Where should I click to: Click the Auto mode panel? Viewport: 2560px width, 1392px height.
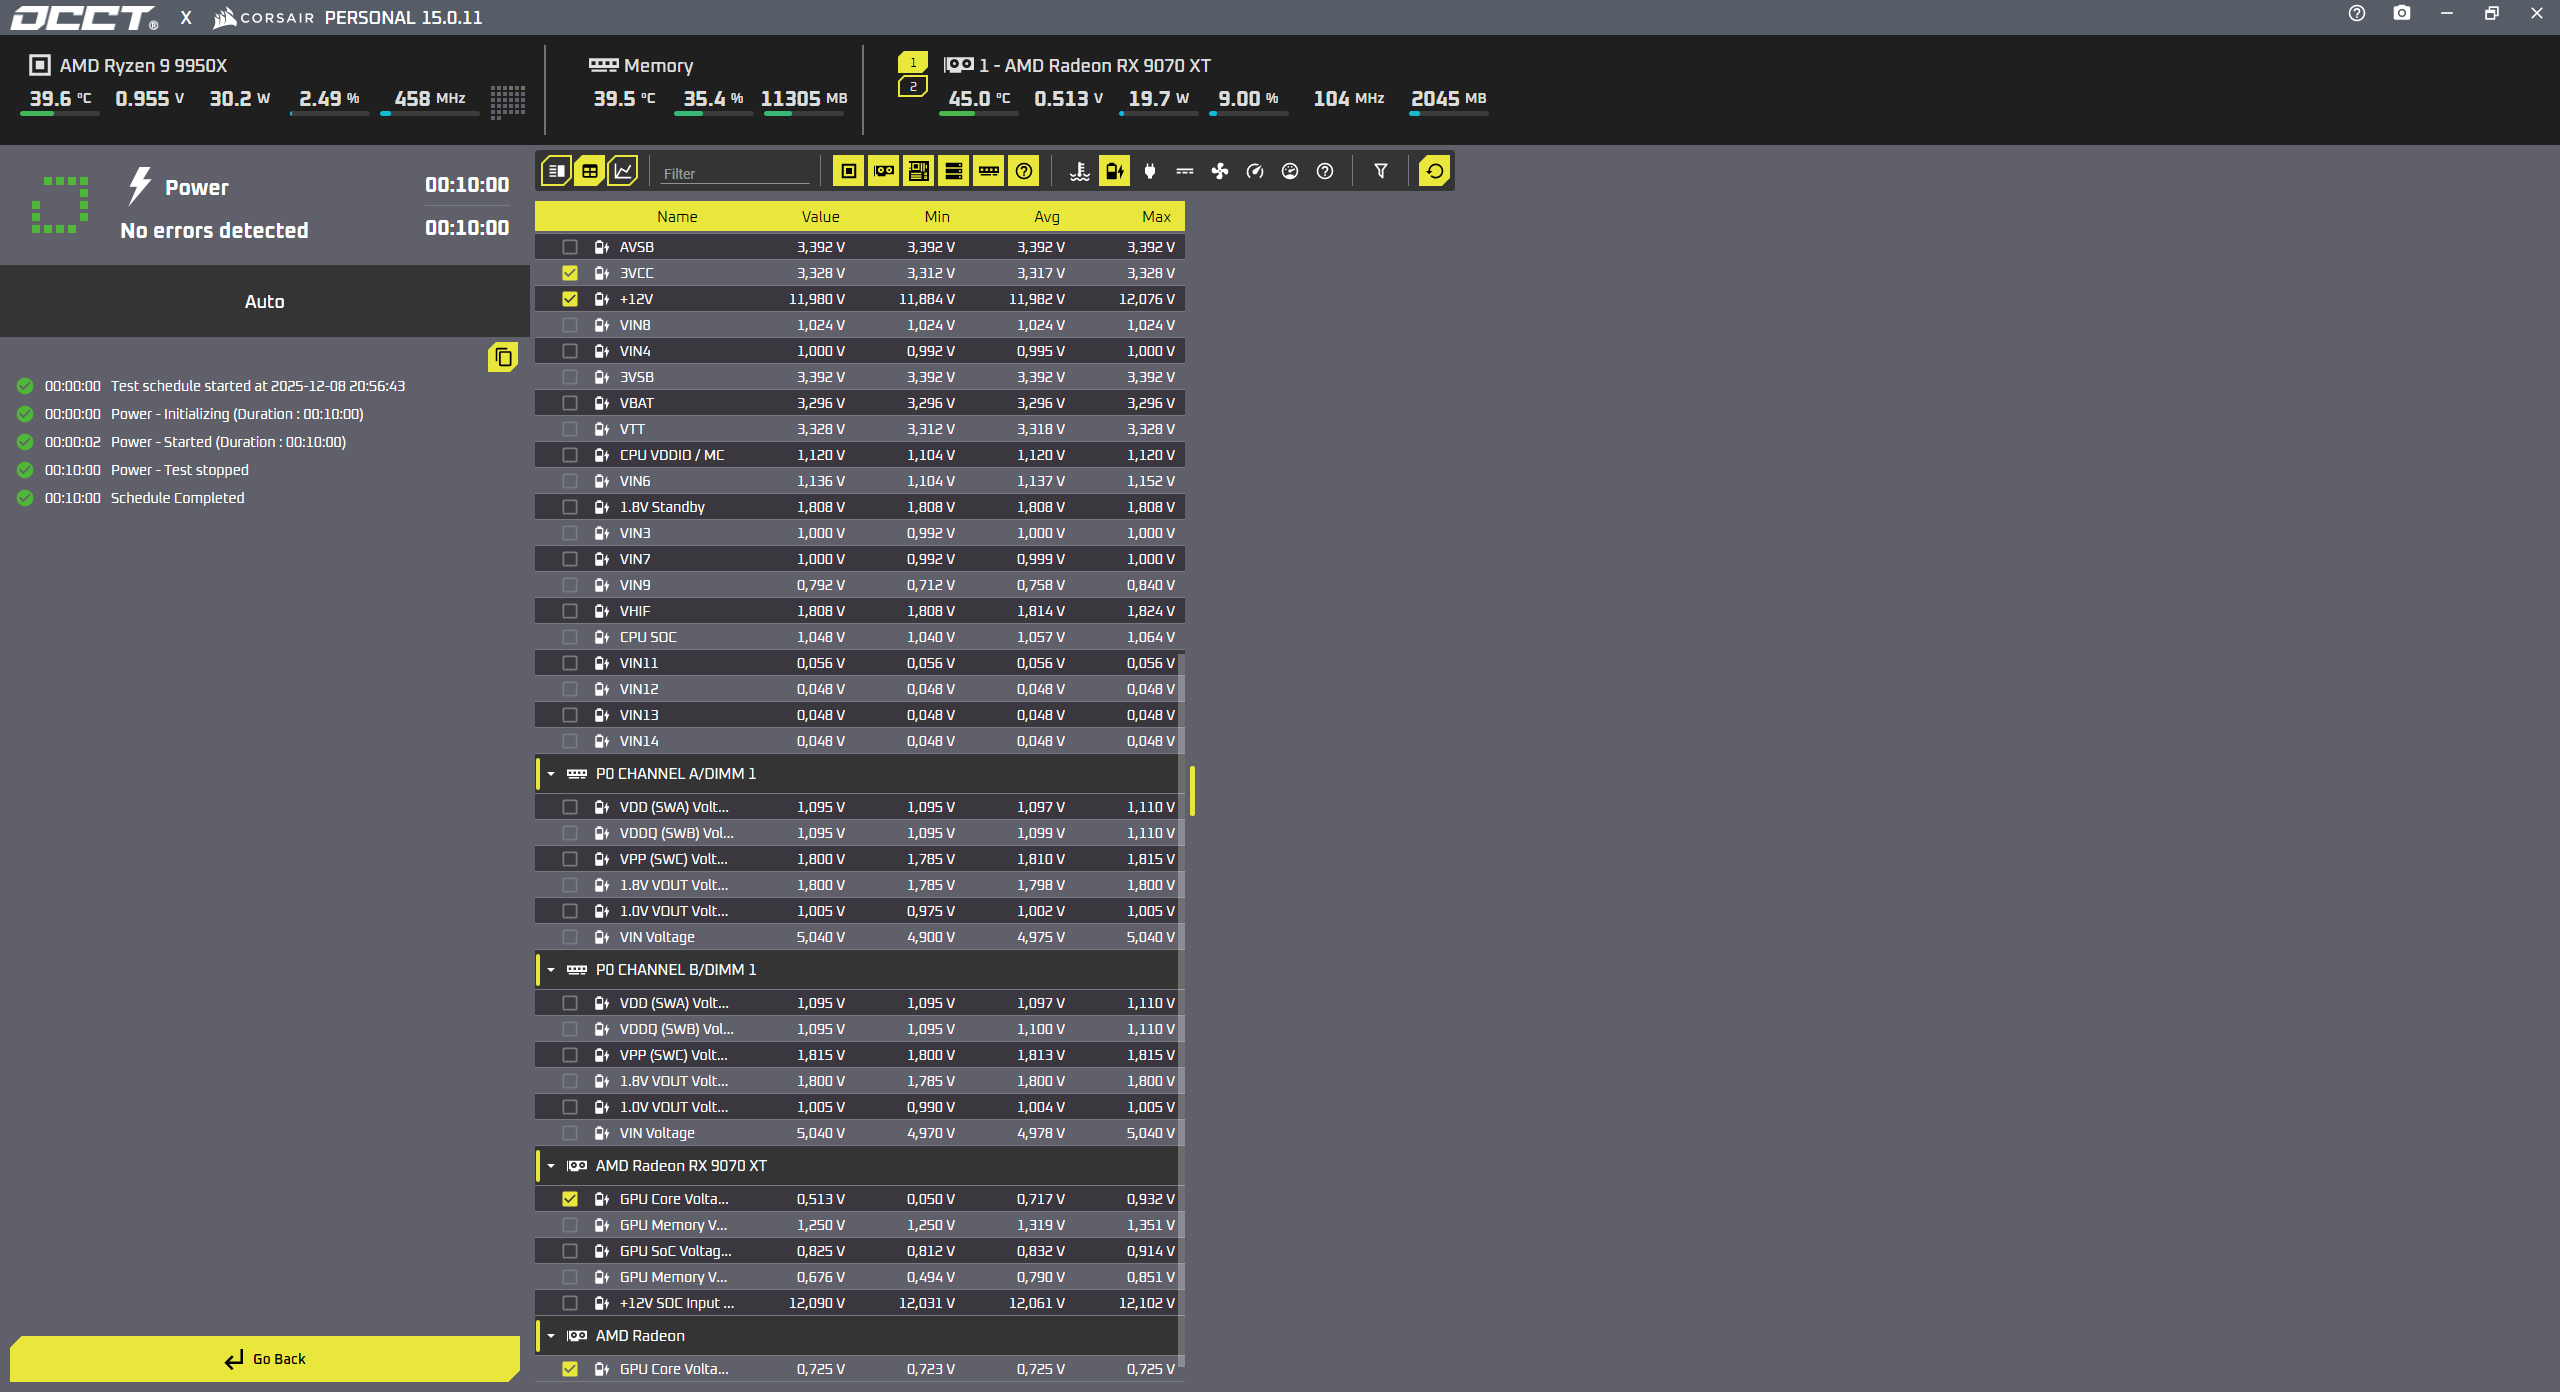pyautogui.click(x=265, y=301)
